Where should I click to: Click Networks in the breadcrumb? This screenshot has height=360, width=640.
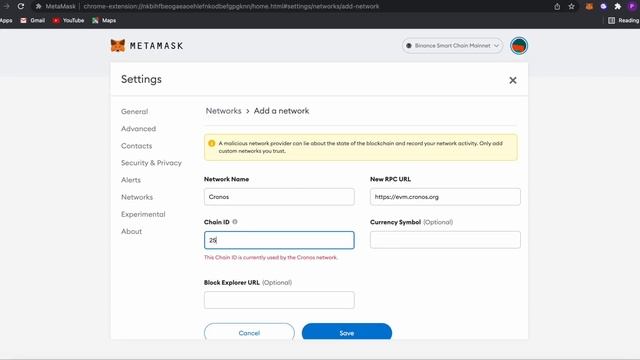click(223, 111)
